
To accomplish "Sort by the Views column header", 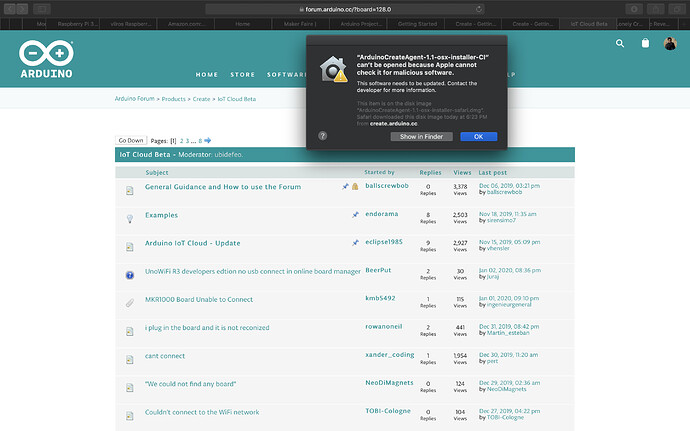I will [462, 173].
